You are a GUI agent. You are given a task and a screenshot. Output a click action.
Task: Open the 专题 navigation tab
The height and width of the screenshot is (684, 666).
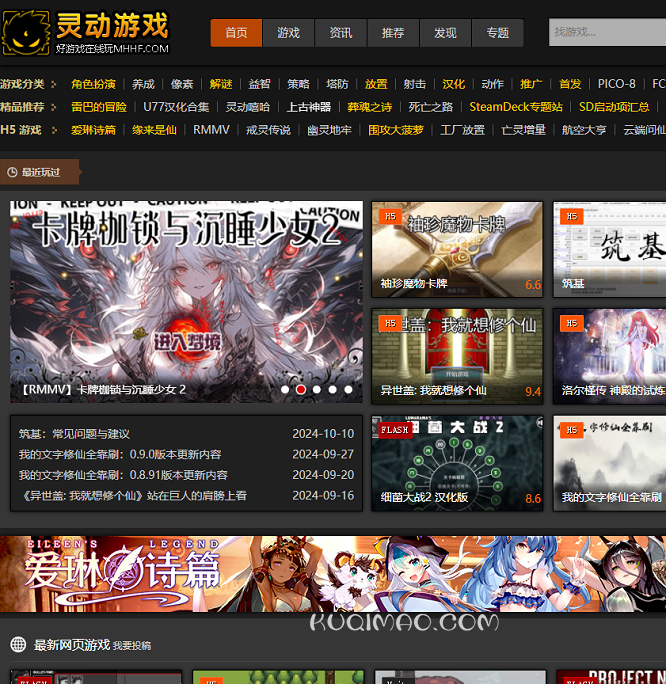(x=498, y=33)
